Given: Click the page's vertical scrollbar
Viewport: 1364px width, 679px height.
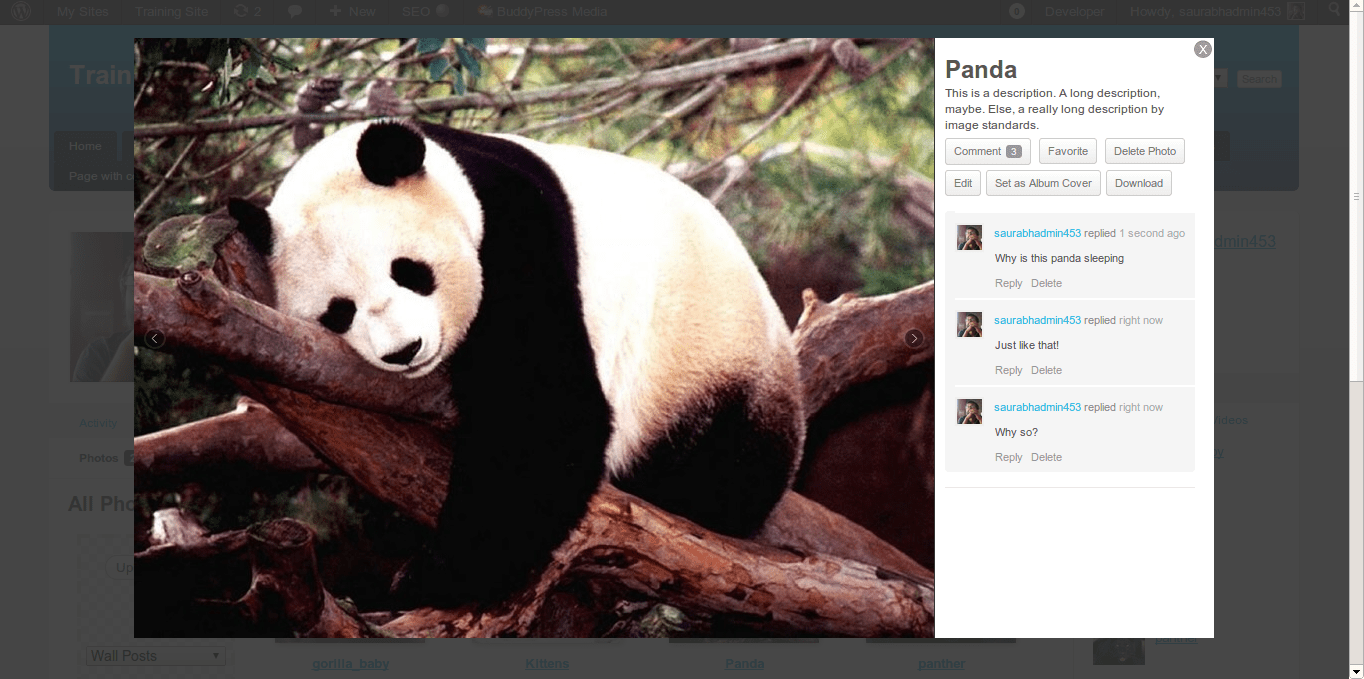Looking at the screenshot, I should click(1356, 195).
